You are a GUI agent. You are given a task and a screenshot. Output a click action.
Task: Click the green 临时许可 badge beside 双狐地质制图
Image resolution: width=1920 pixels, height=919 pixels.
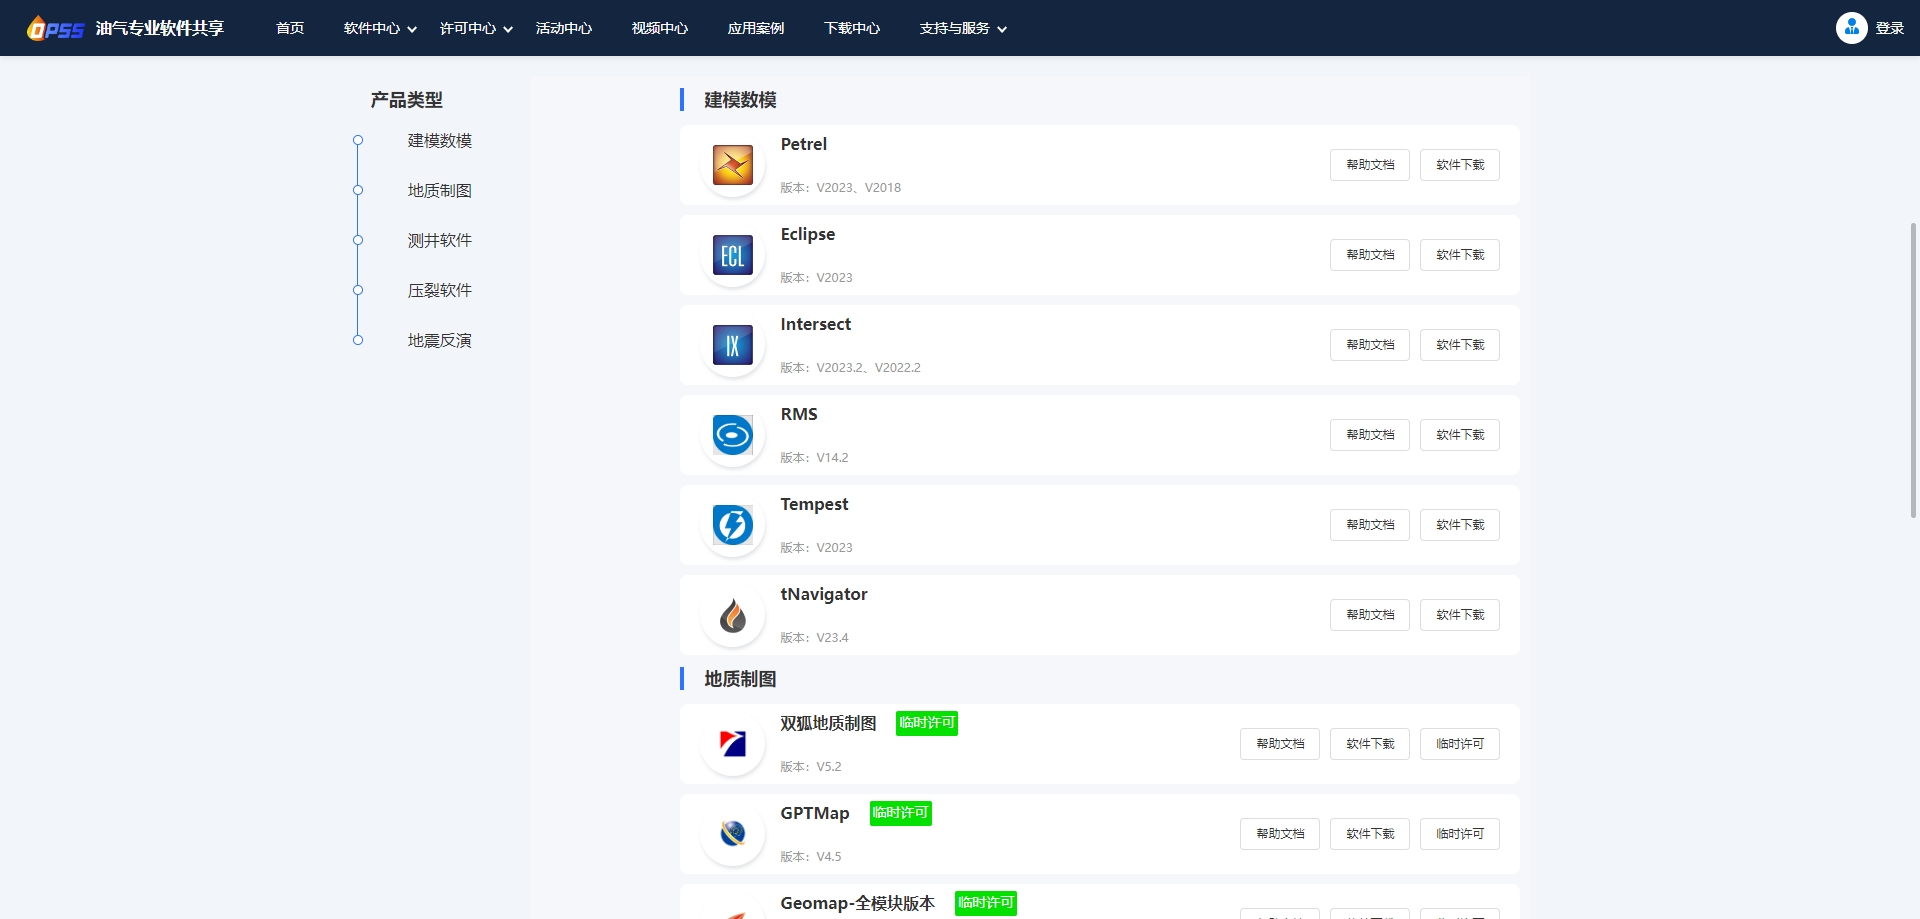927,723
